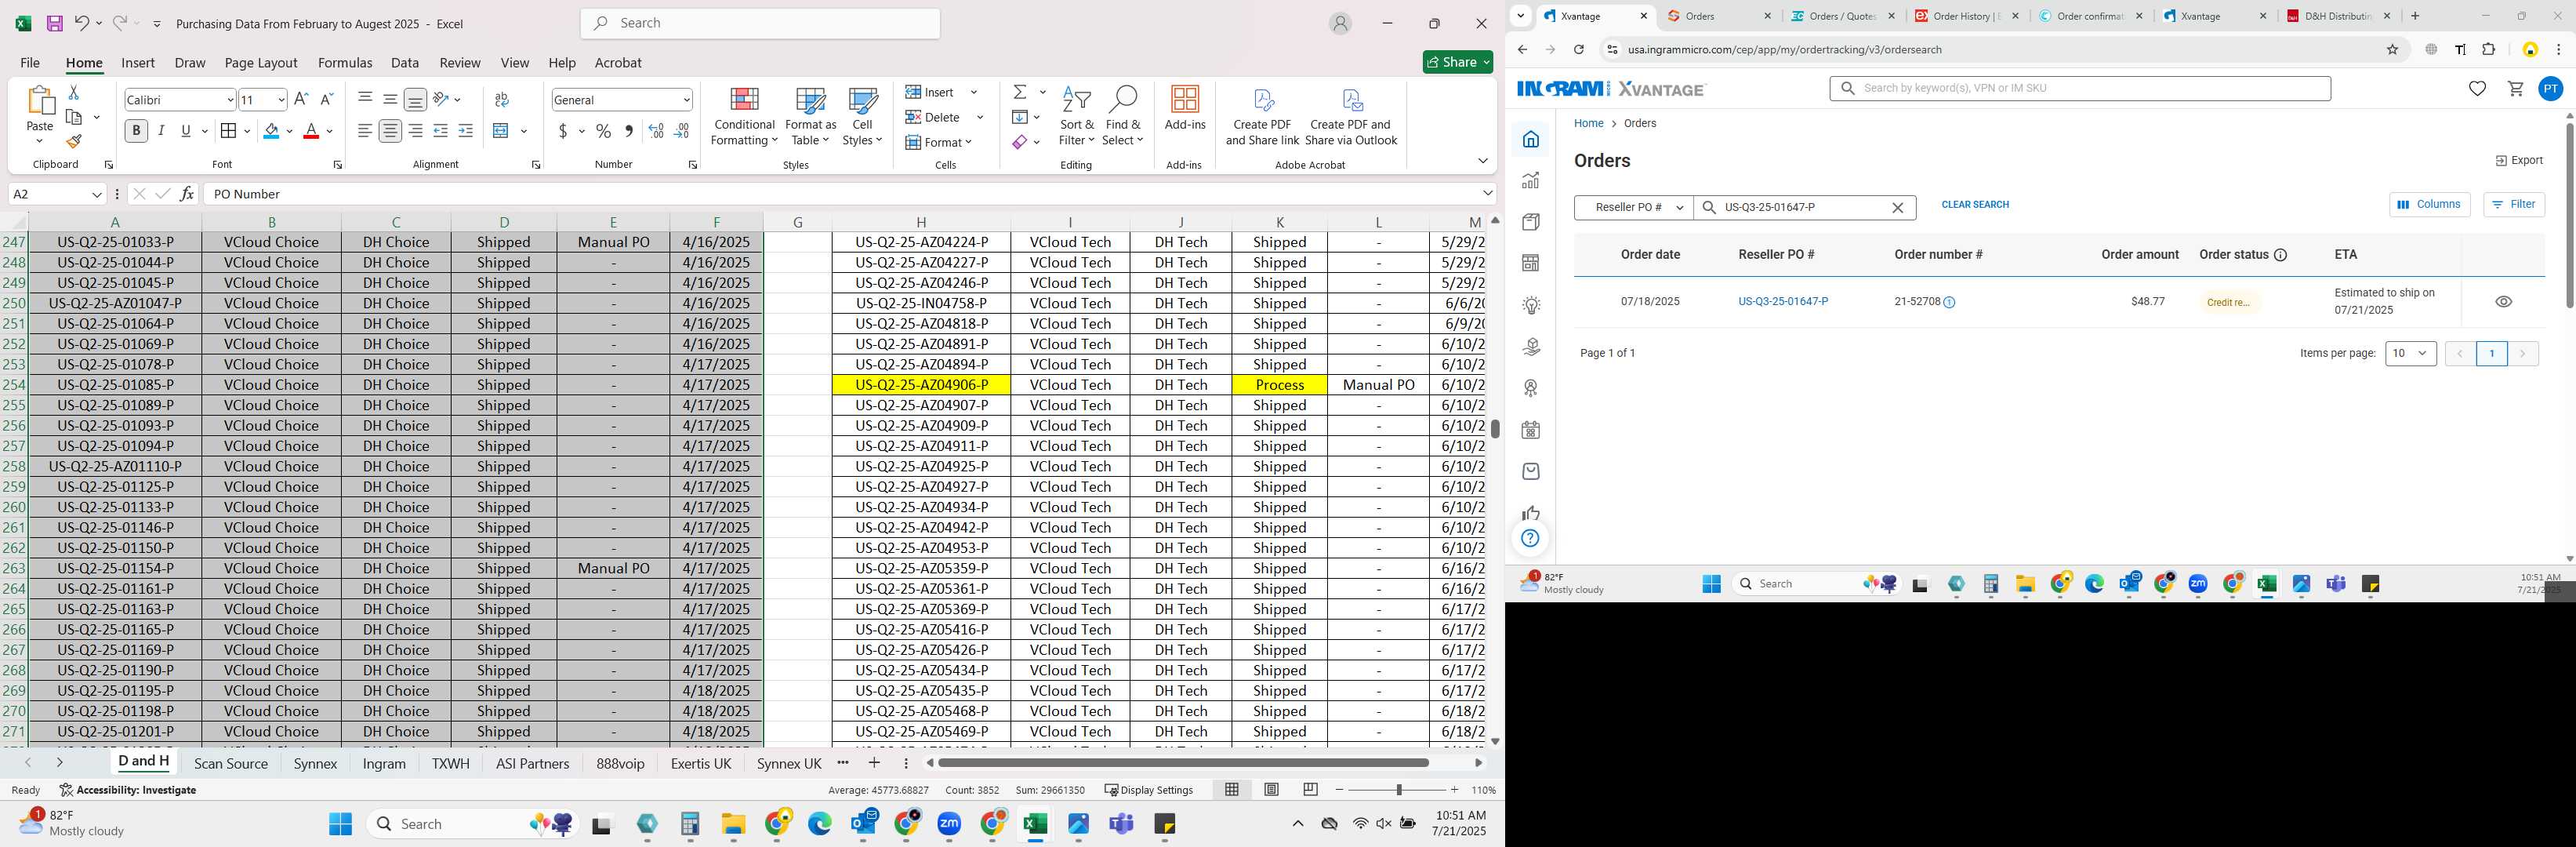2576x847 pixels.
Task: Switch to the Ingram worksheet tab
Action: pos(384,763)
